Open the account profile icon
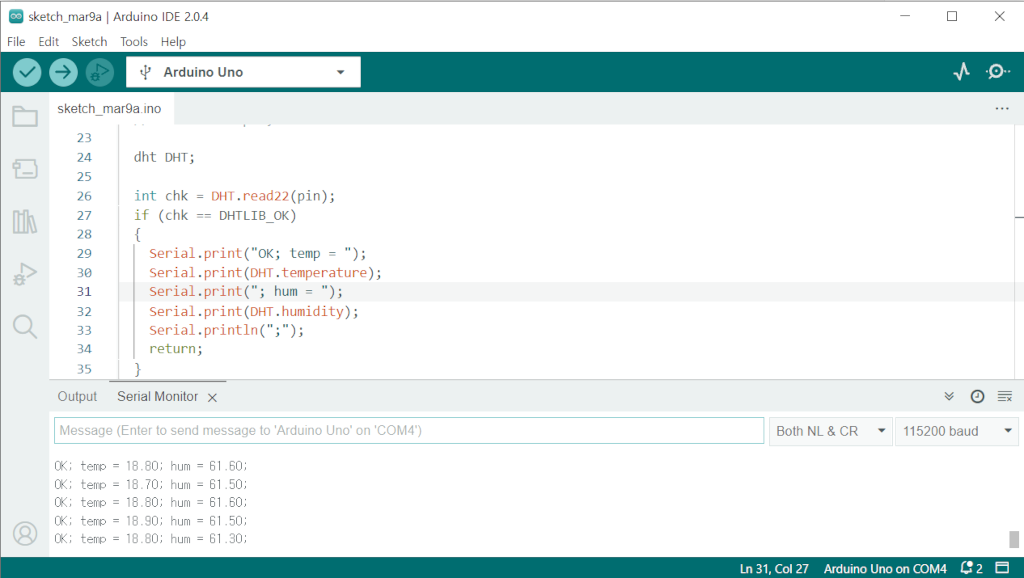The width and height of the screenshot is (1024, 578). click(x=25, y=534)
